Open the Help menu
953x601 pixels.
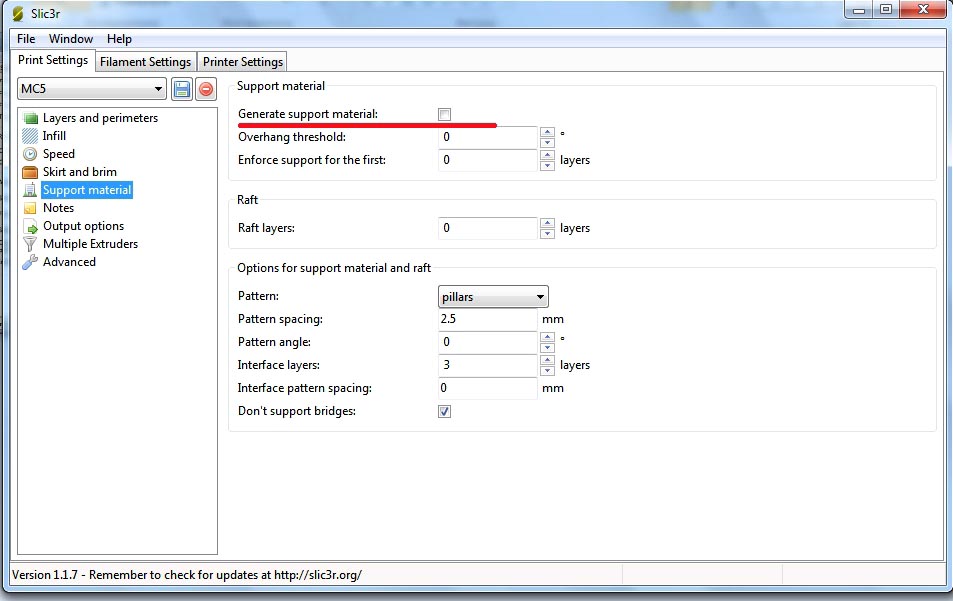coord(119,39)
